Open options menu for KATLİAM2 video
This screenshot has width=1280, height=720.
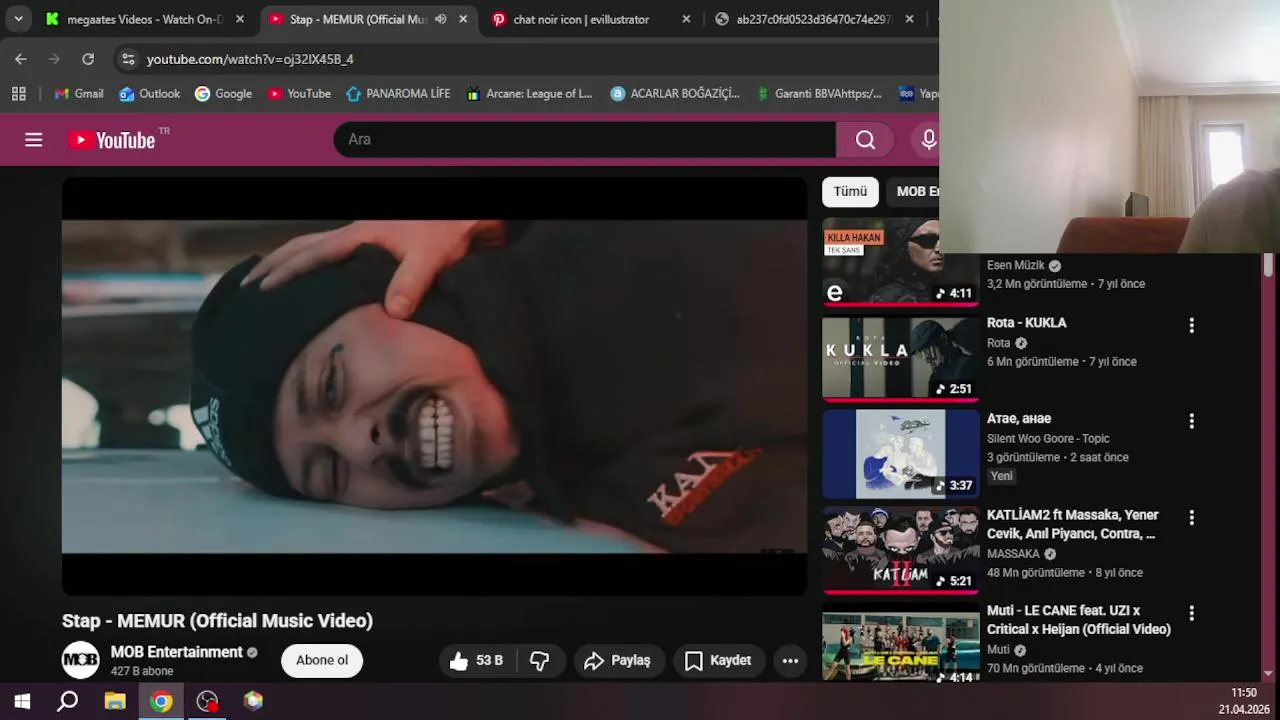tap(1191, 517)
